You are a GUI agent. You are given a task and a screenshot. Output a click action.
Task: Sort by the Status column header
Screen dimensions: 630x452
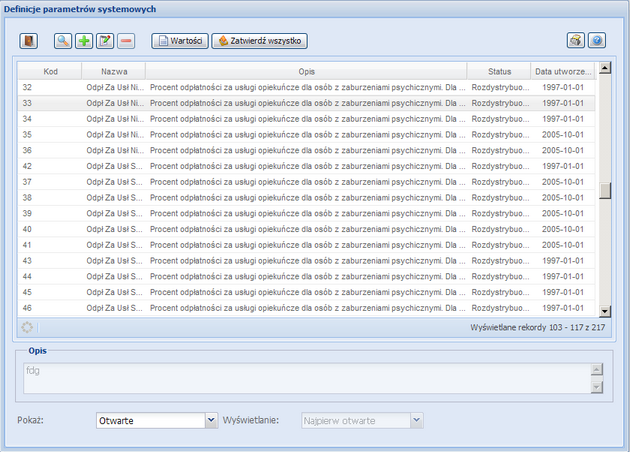tap(499, 72)
